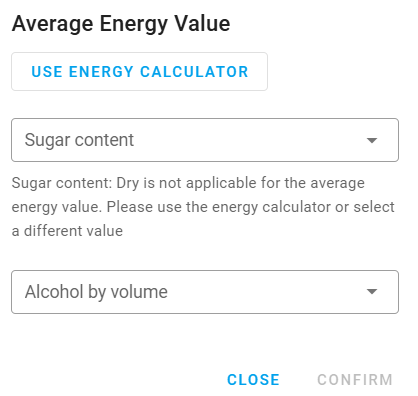Launch the energy calculator instead

139,71
